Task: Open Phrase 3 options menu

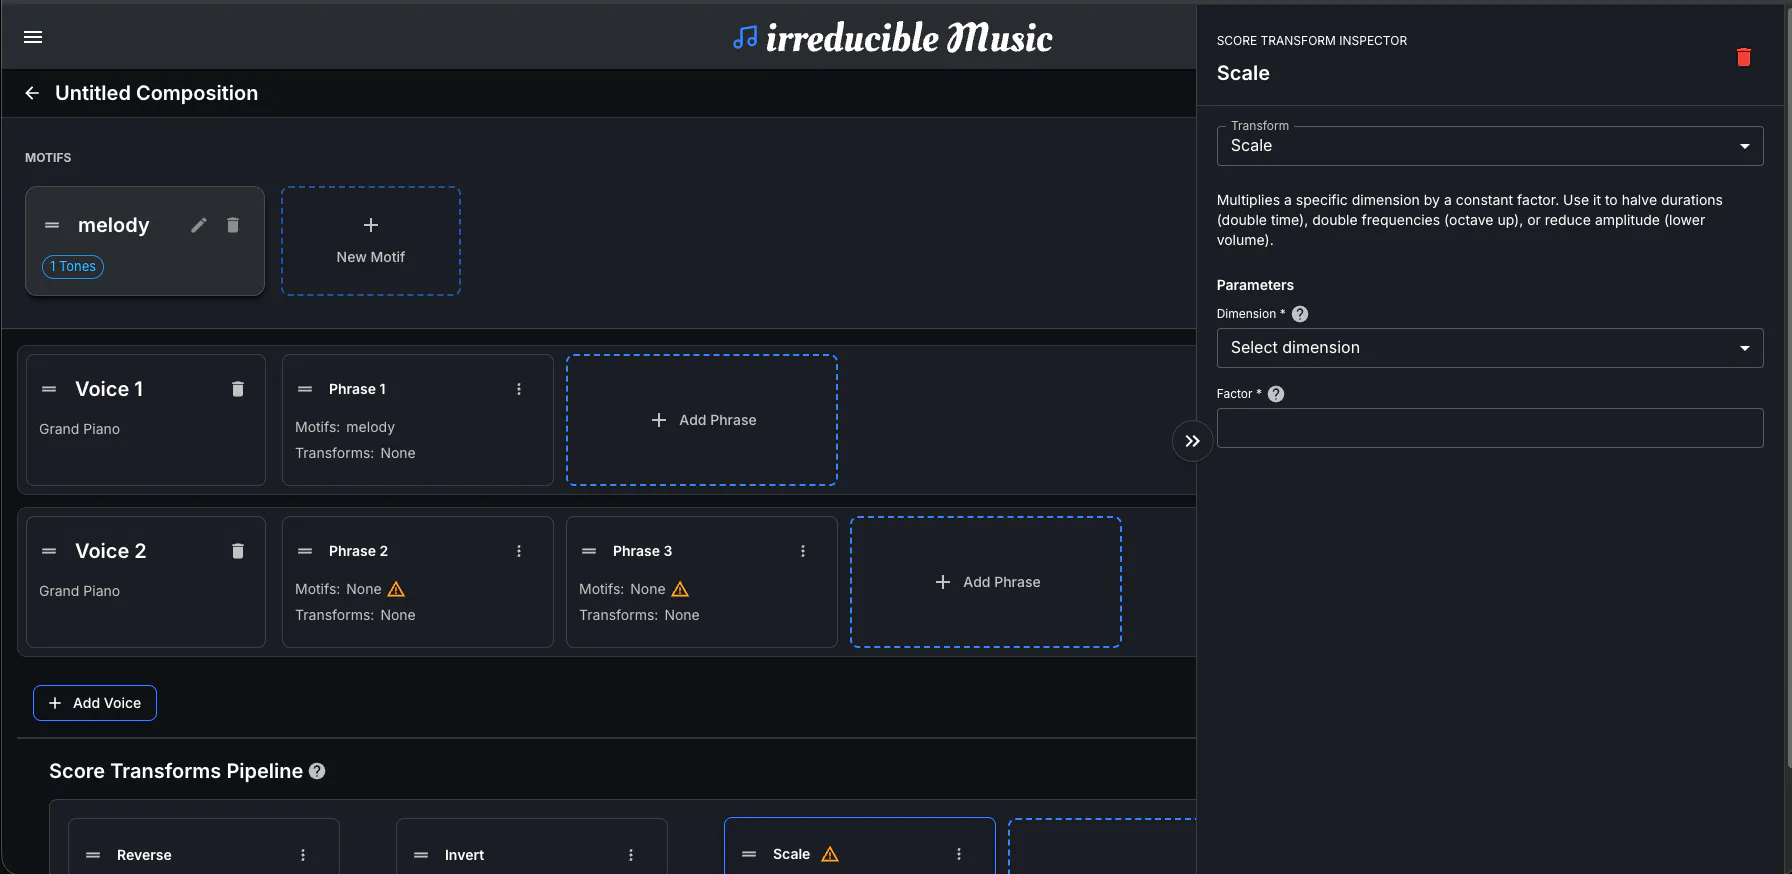Action: 803,551
